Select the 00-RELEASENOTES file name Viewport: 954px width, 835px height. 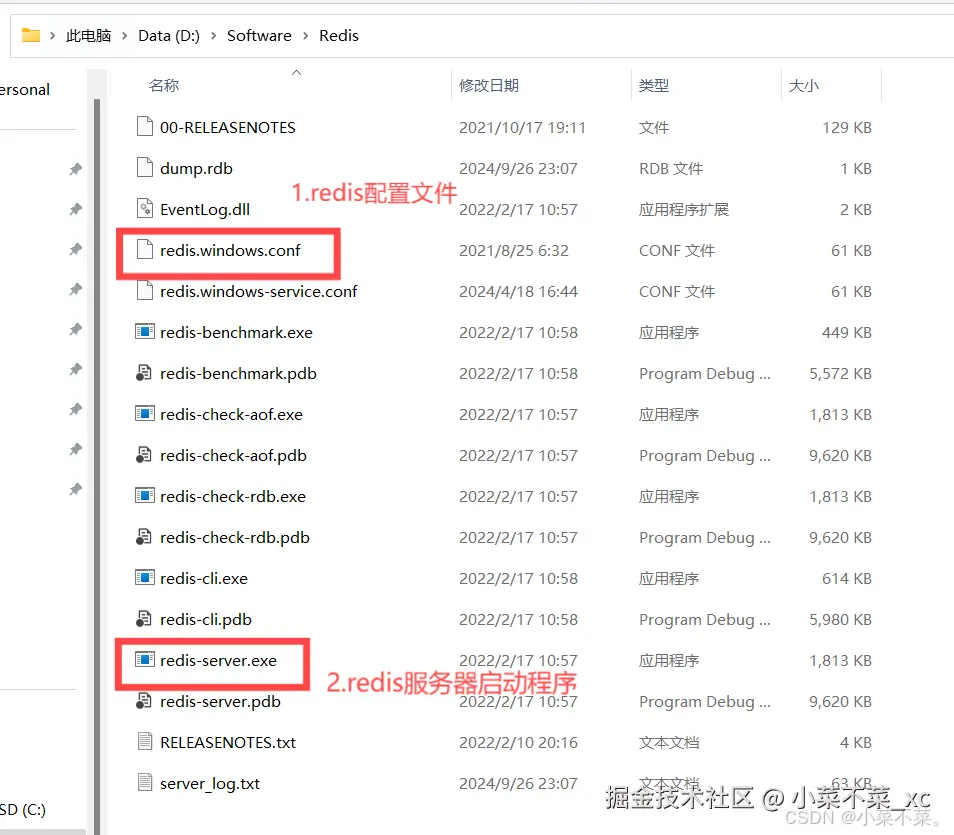coord(228,127)
